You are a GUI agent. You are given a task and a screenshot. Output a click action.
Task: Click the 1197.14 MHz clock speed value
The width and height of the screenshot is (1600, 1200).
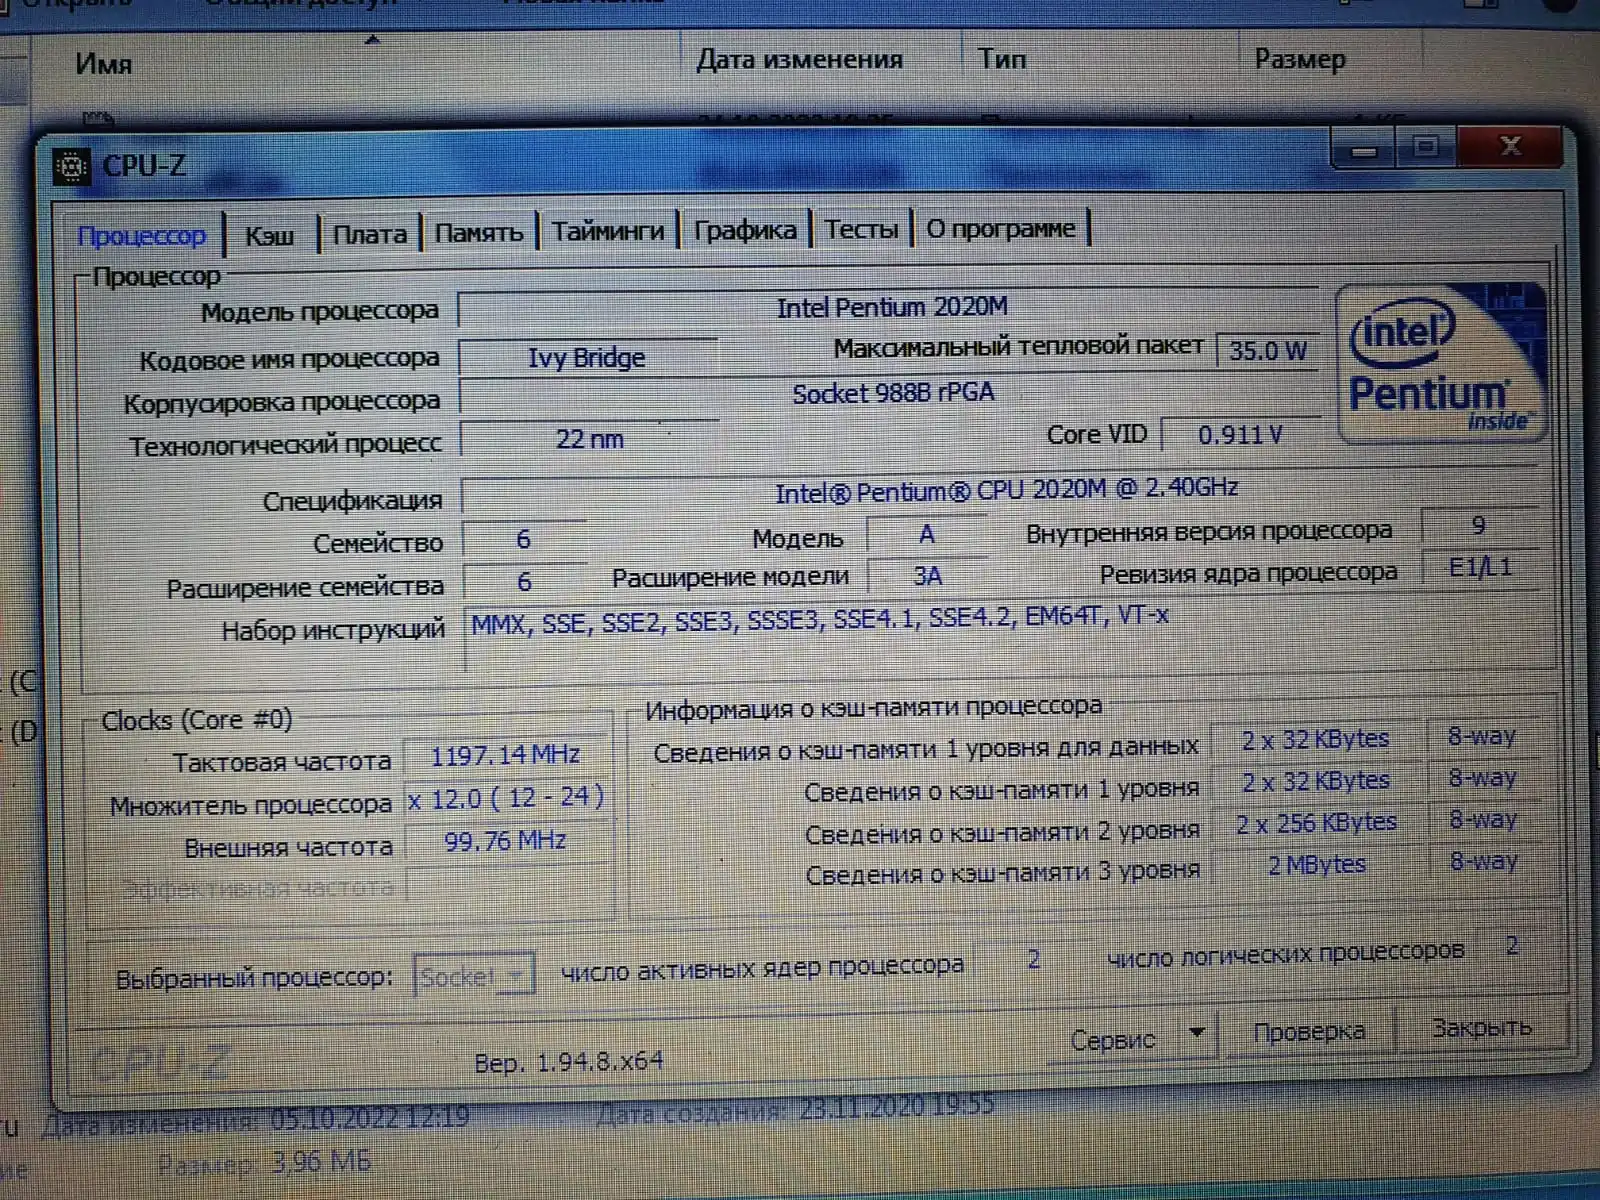point(506,756)
